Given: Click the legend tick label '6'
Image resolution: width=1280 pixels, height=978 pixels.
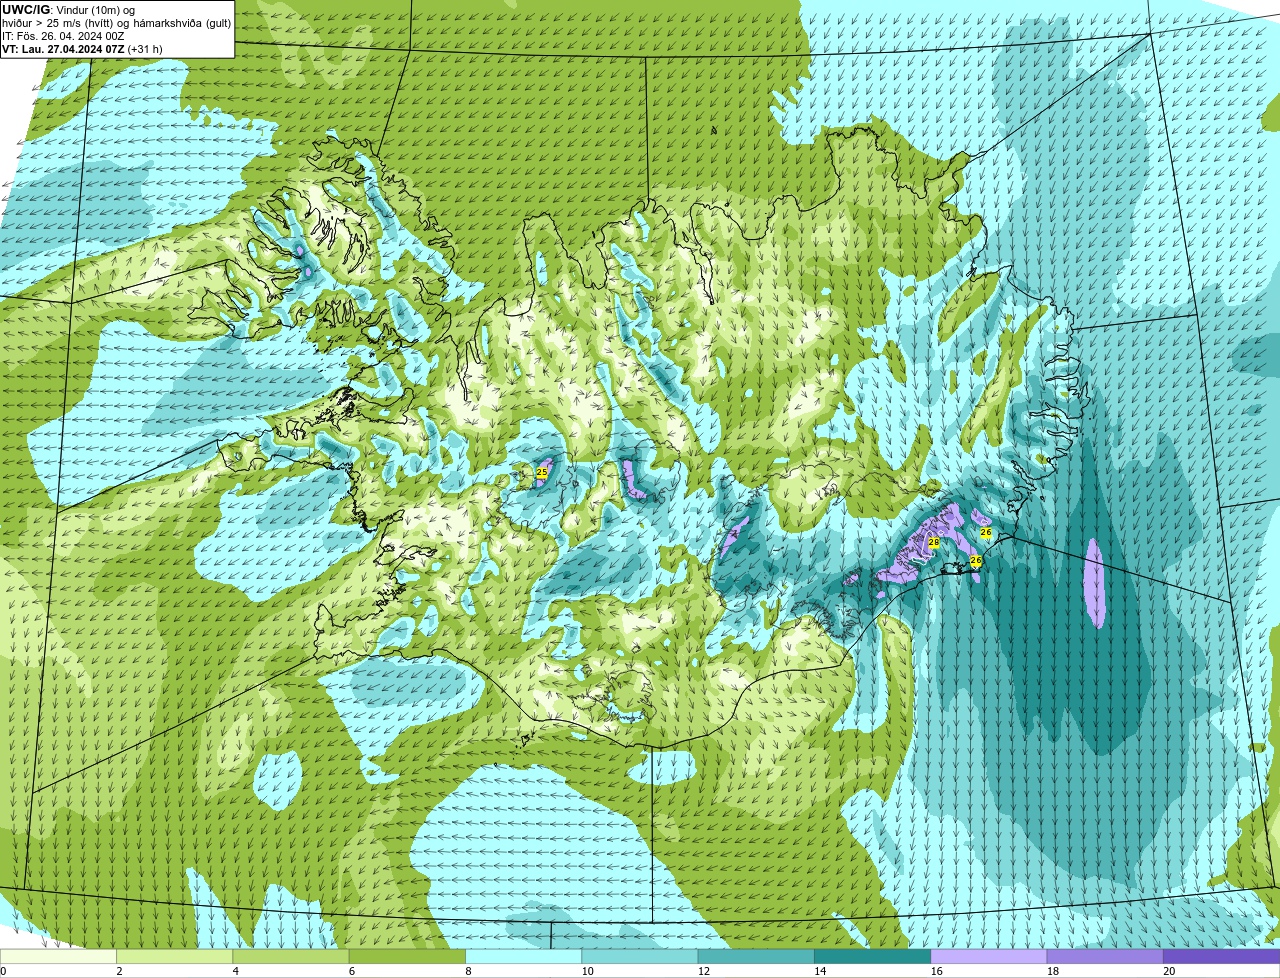Looking at the screenshot, I should click(x=352, y=971).
